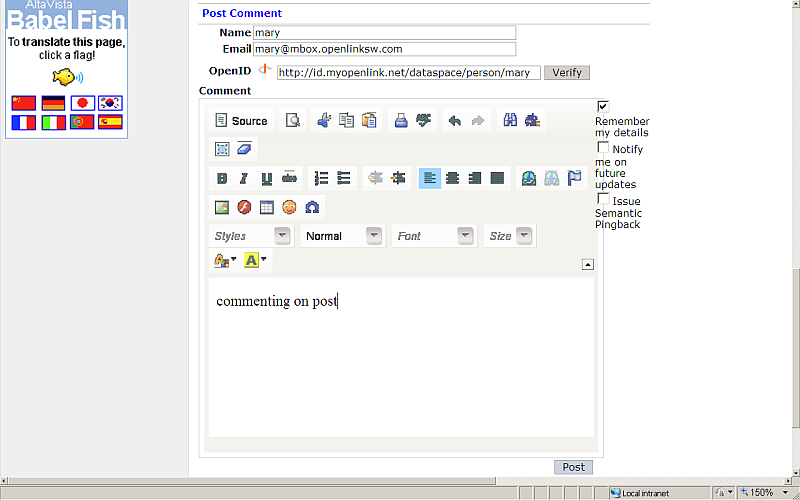Toggle Bold formatting
This screenshot has height=500, width=800.
(222, 178)
